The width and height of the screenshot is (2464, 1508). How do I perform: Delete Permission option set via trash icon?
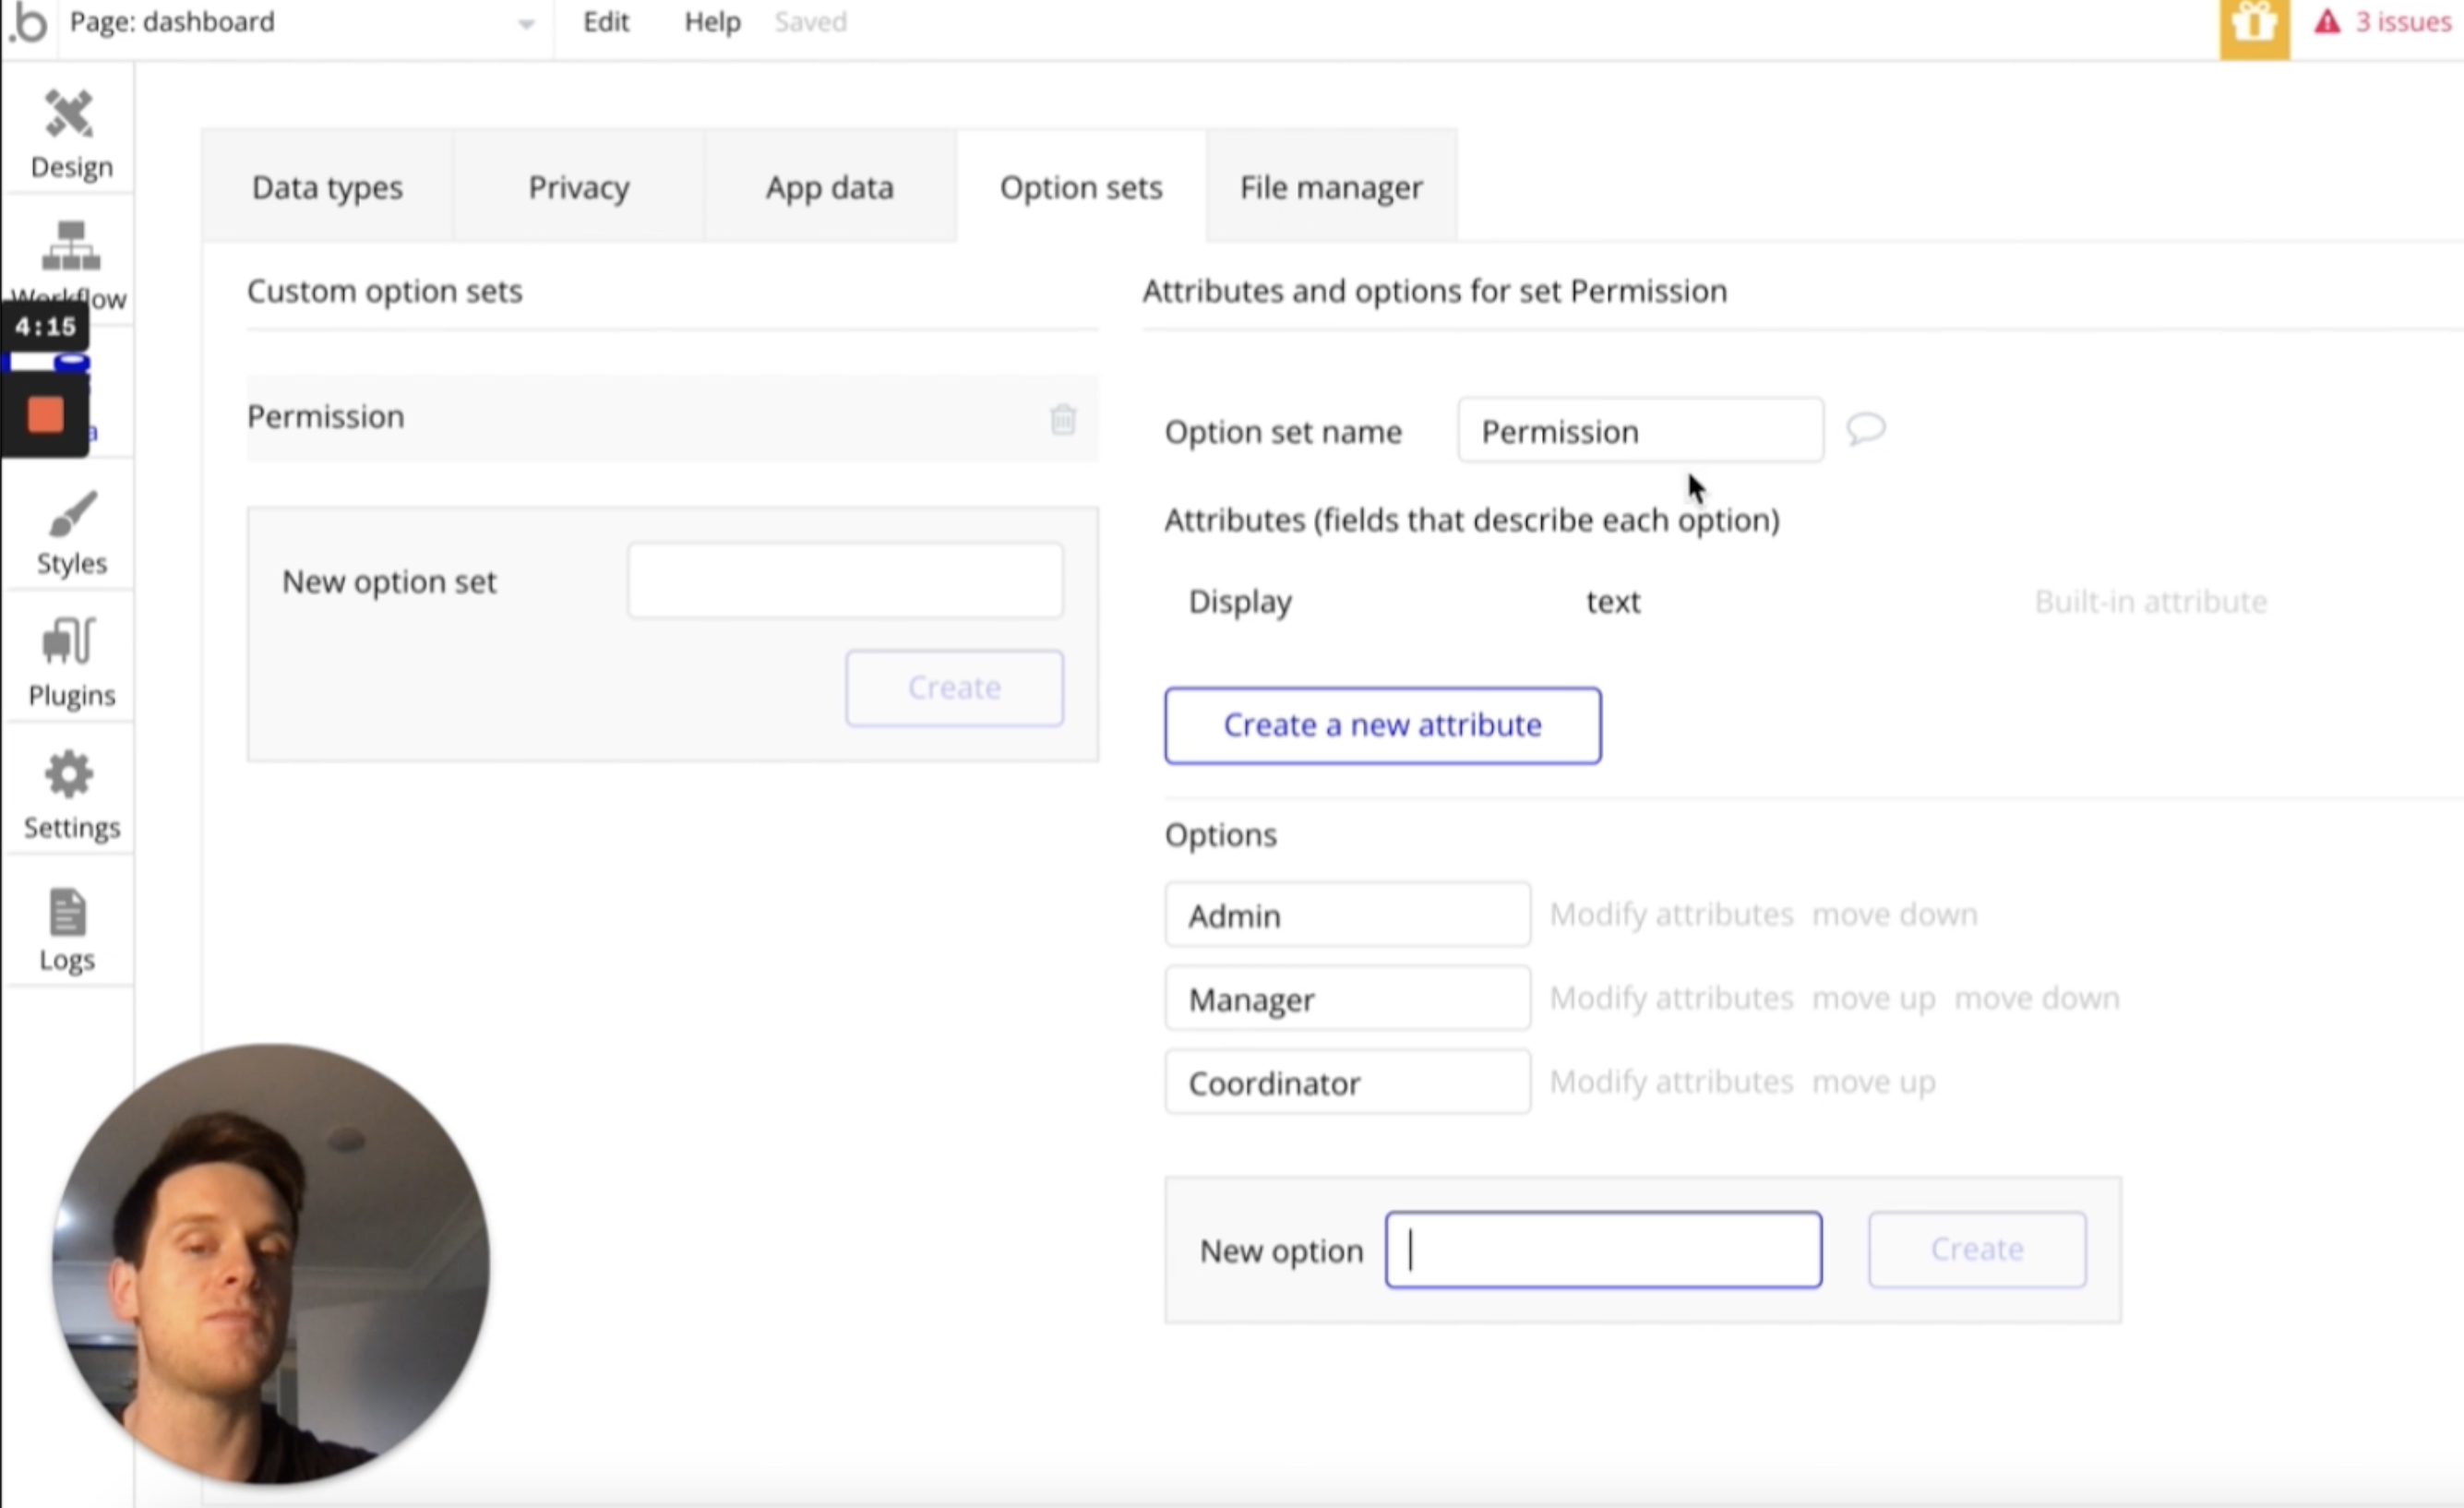[1062, 419]
